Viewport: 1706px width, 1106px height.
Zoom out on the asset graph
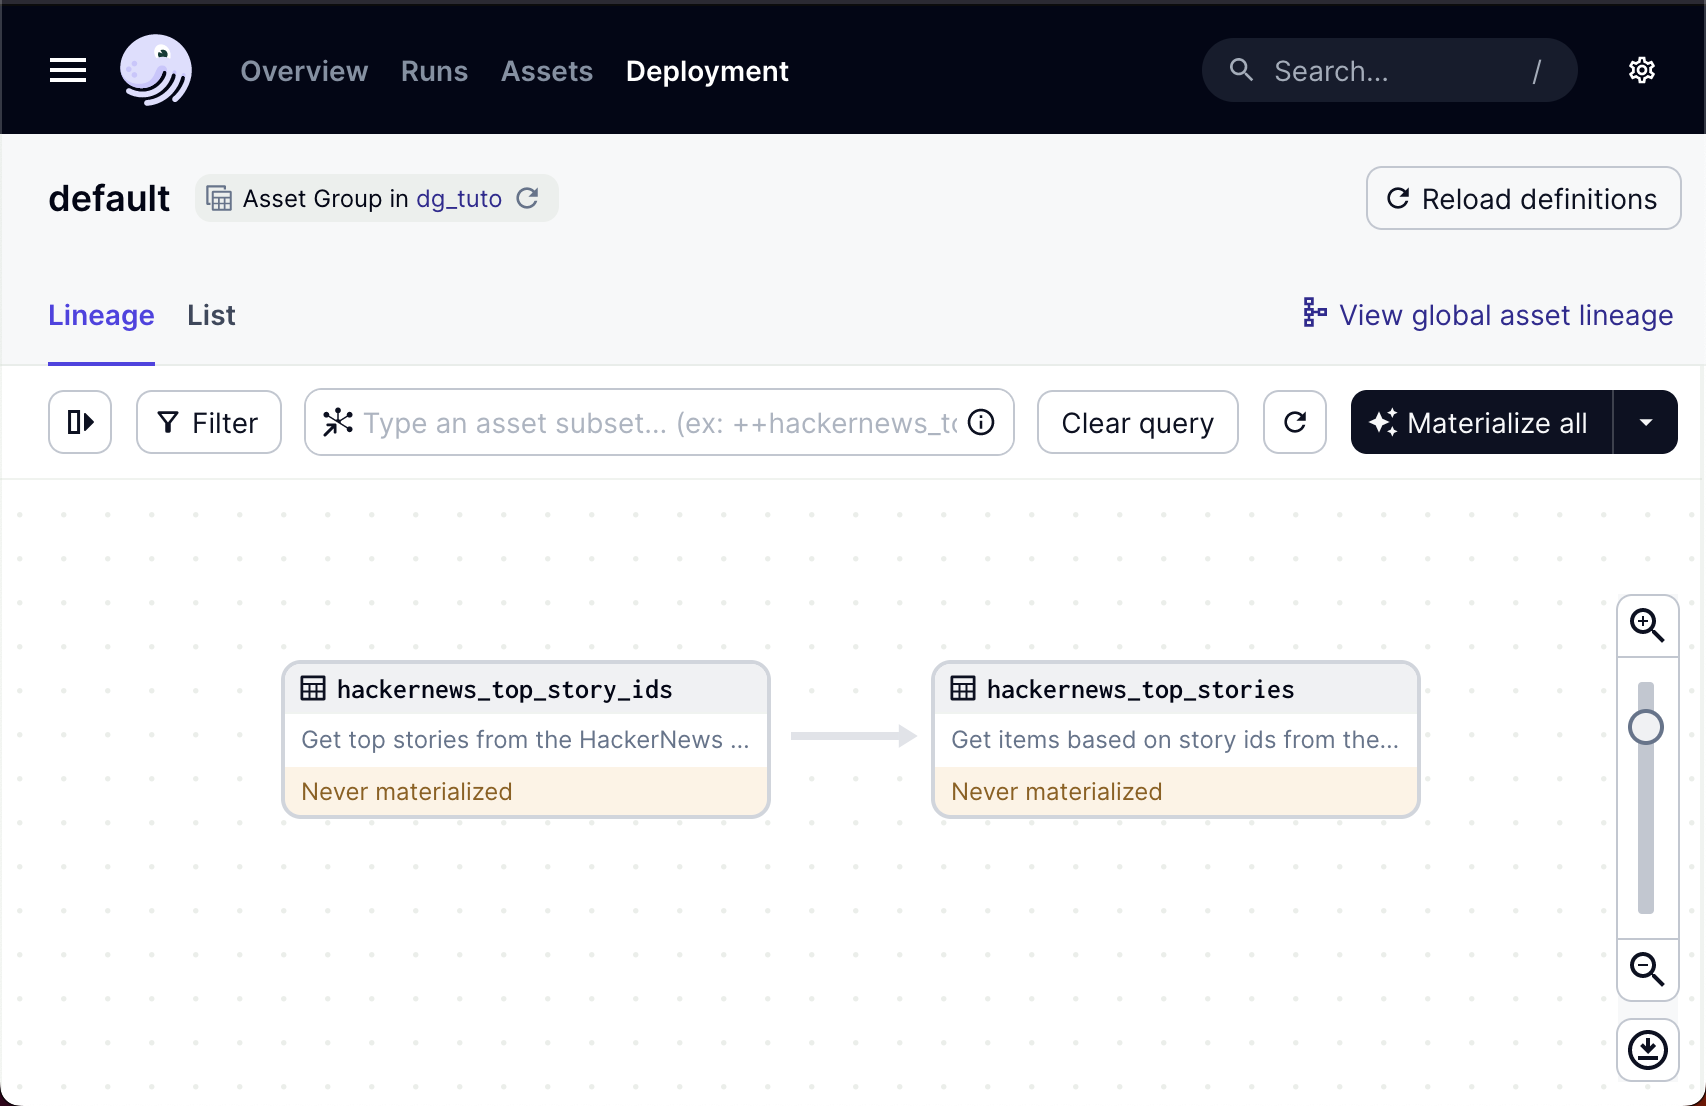coord(1647,969)
